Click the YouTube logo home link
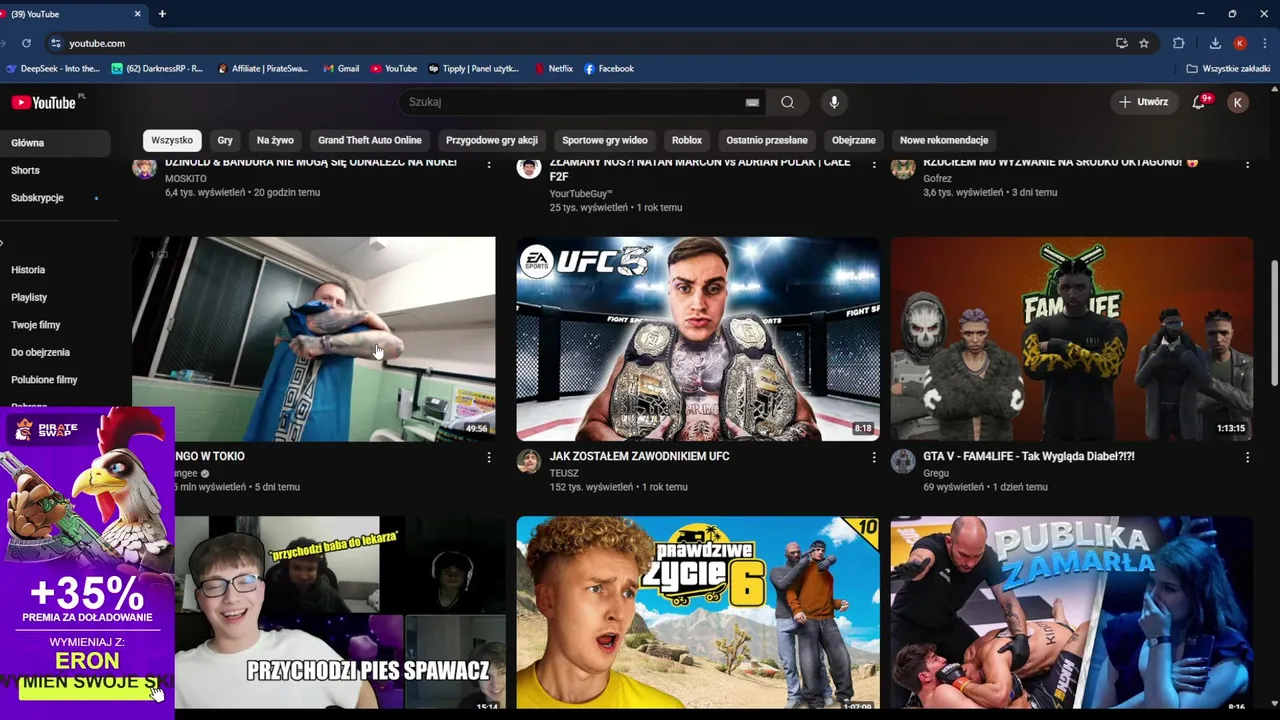The height and width of the screenshot is (720, 1280). (44, 102)
